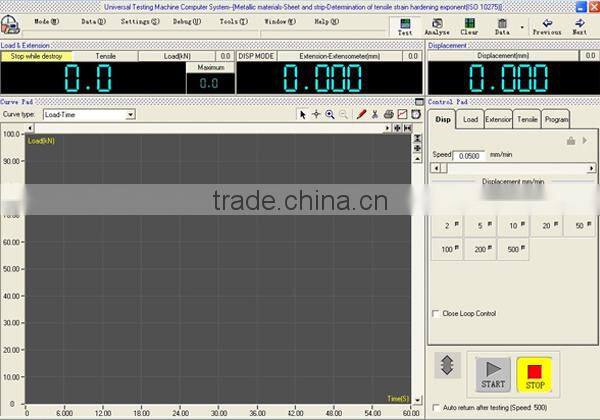The height and width of the screenshot is (420, 600).
Task: Open the Settings menu
Action: click(x=140, y=22)
